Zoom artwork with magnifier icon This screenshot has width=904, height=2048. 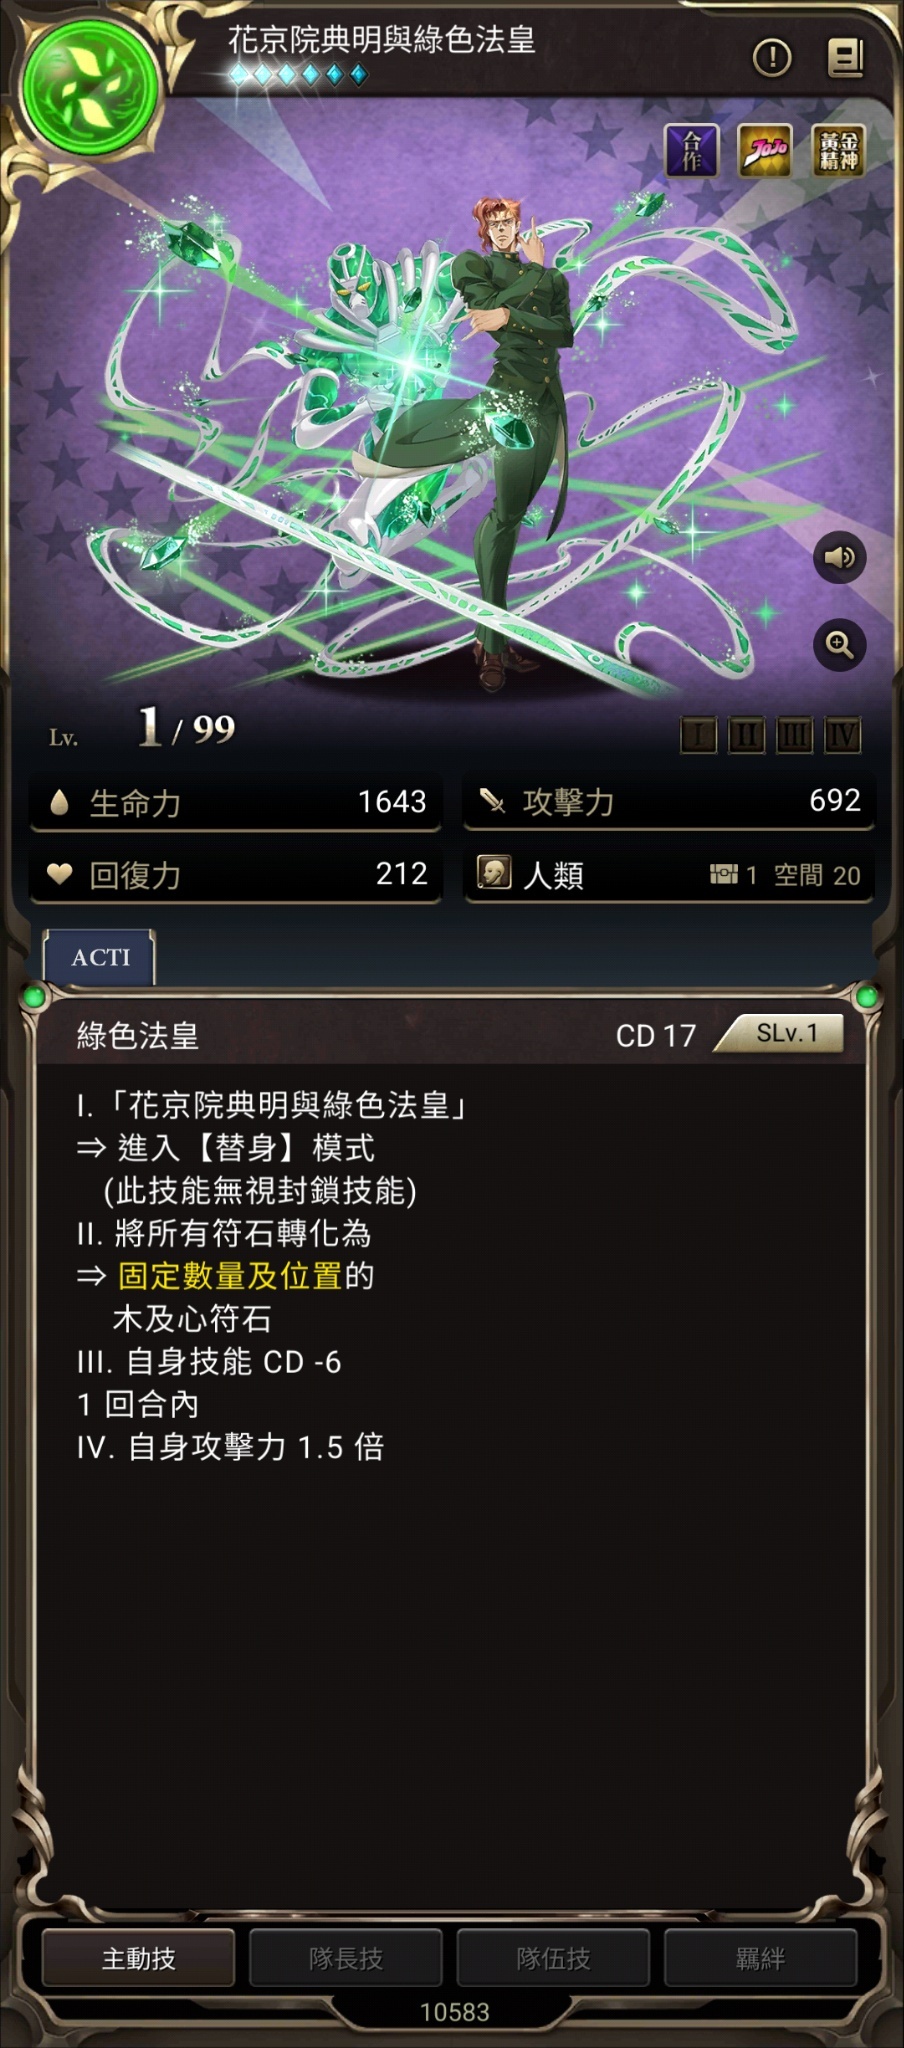839,645
